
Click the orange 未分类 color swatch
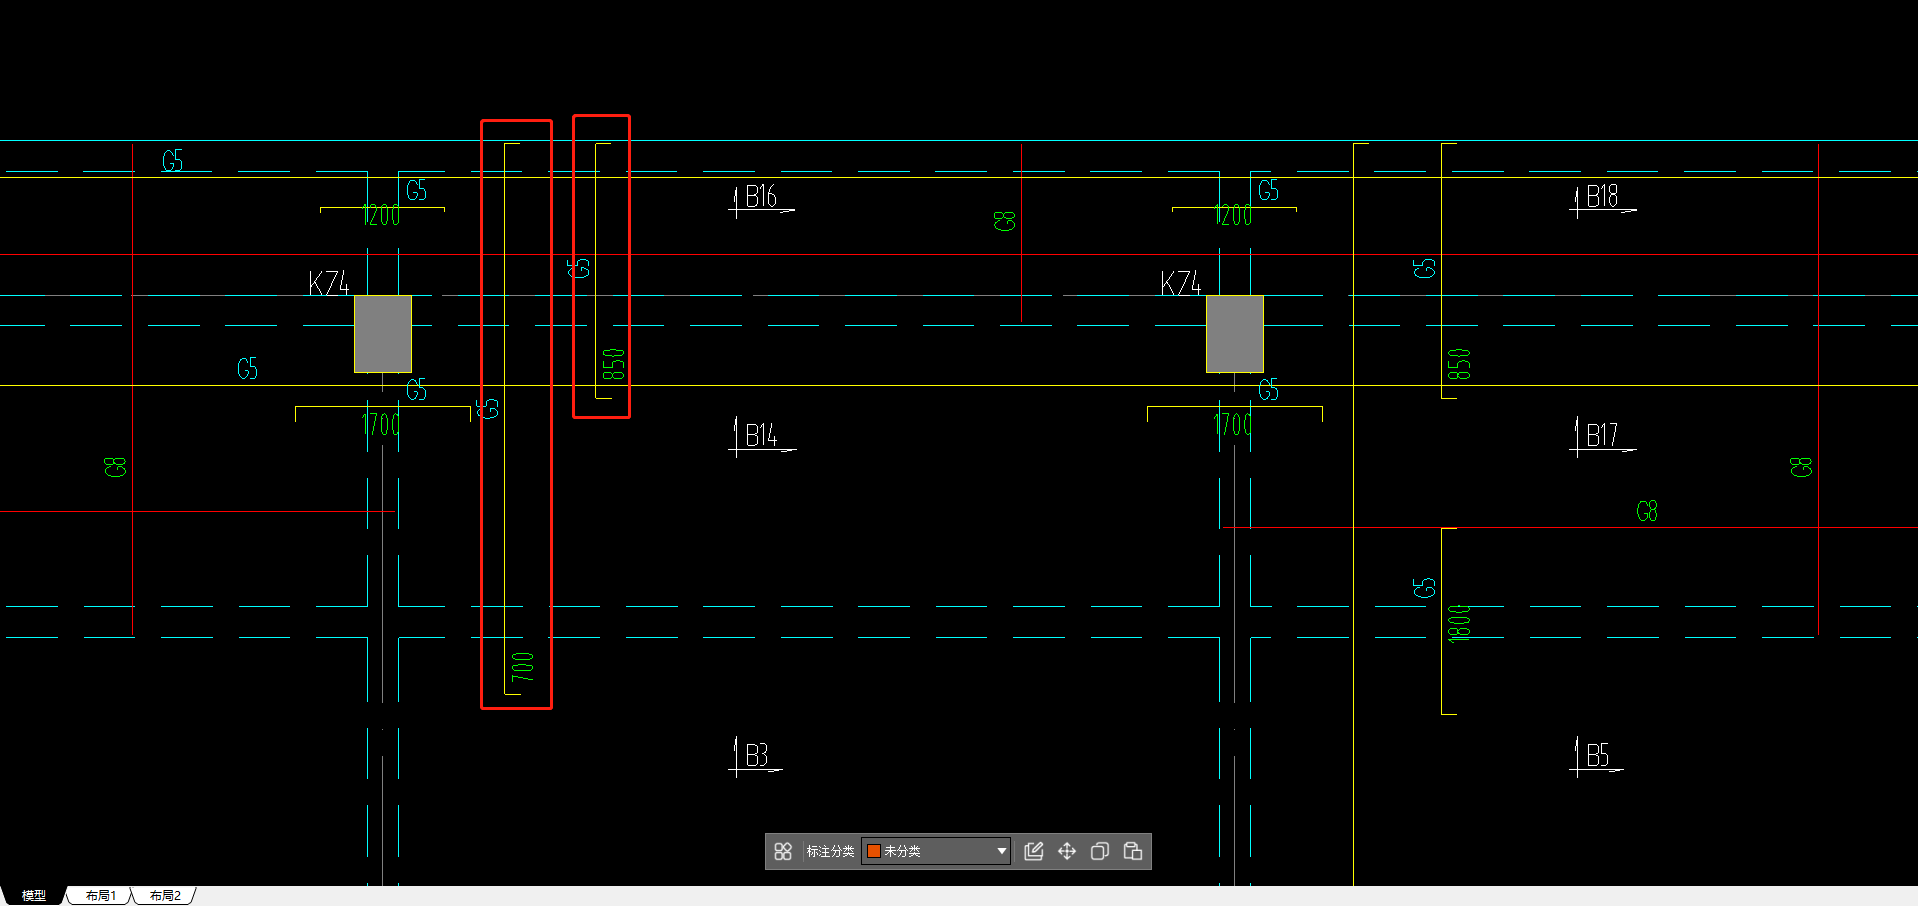873,851
